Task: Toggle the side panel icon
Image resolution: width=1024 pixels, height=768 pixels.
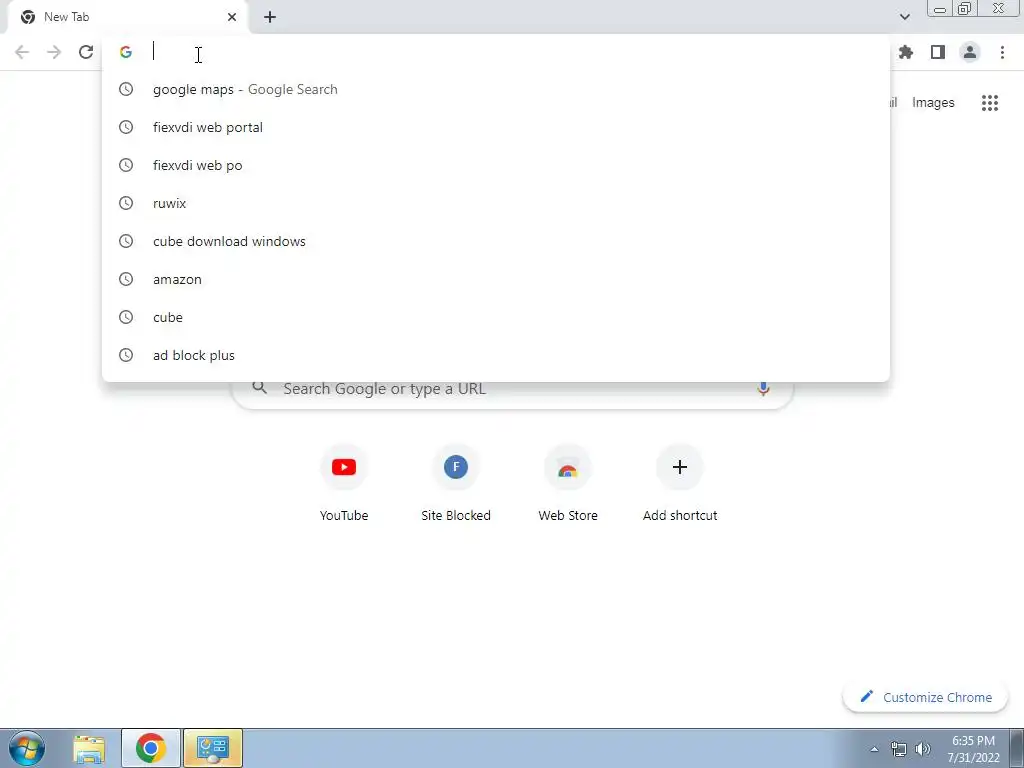Action: click(938, 52)
